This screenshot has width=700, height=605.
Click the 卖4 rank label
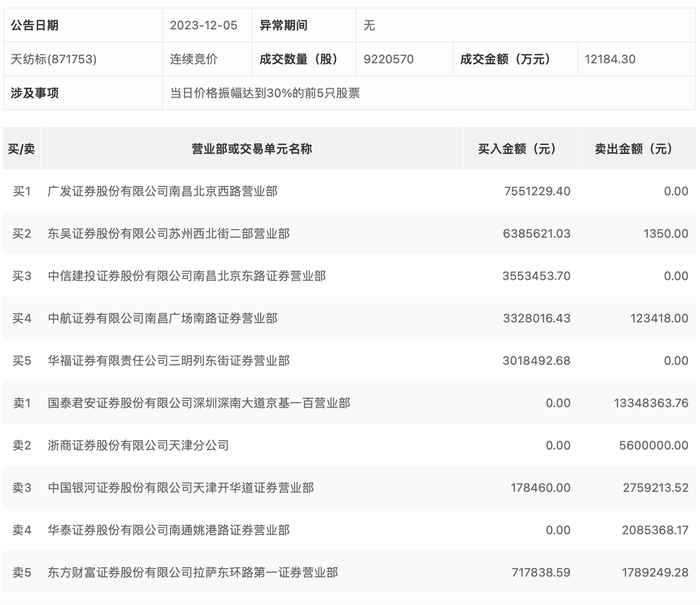(21, 530)
